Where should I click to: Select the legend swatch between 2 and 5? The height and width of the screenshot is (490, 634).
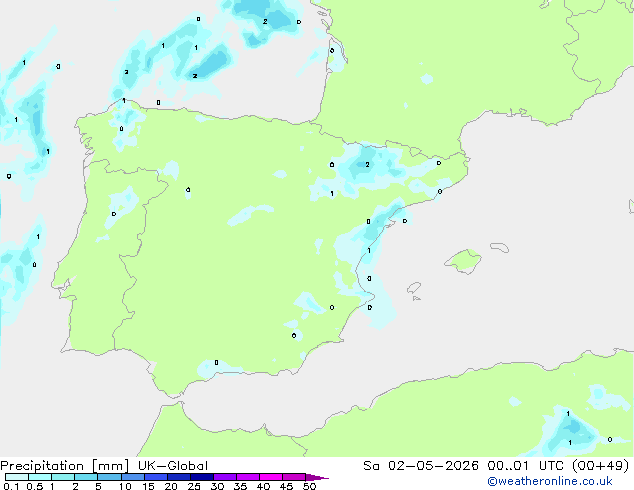[x=86, y=477]
